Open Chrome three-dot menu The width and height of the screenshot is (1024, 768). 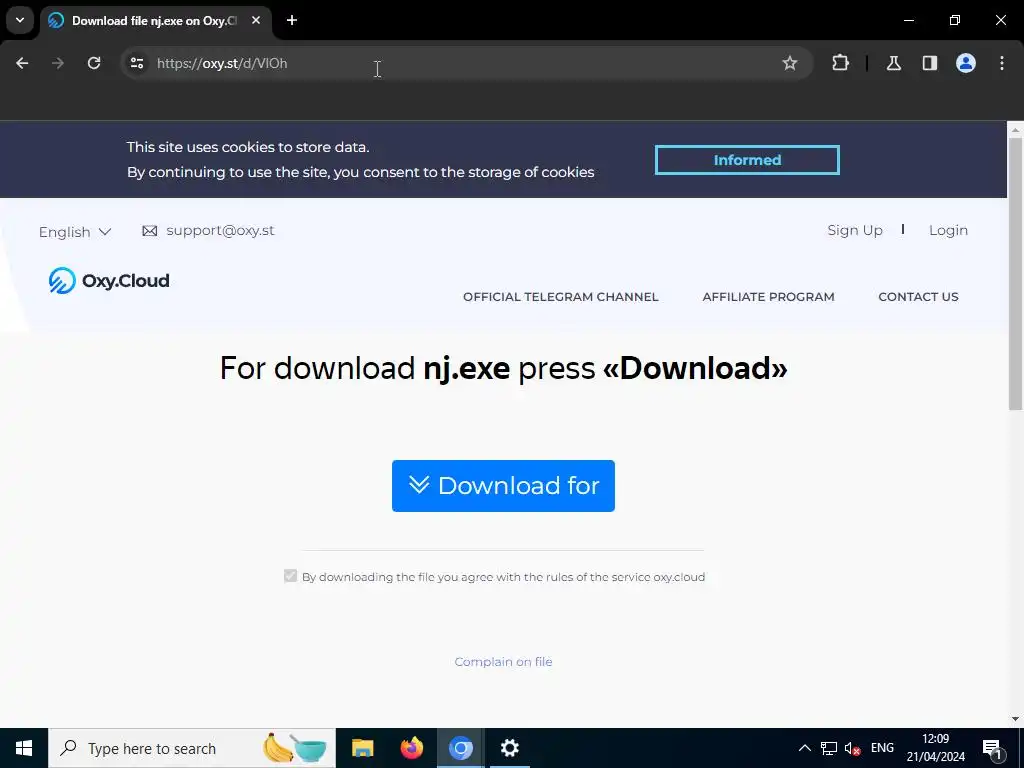coord(1002,63)
